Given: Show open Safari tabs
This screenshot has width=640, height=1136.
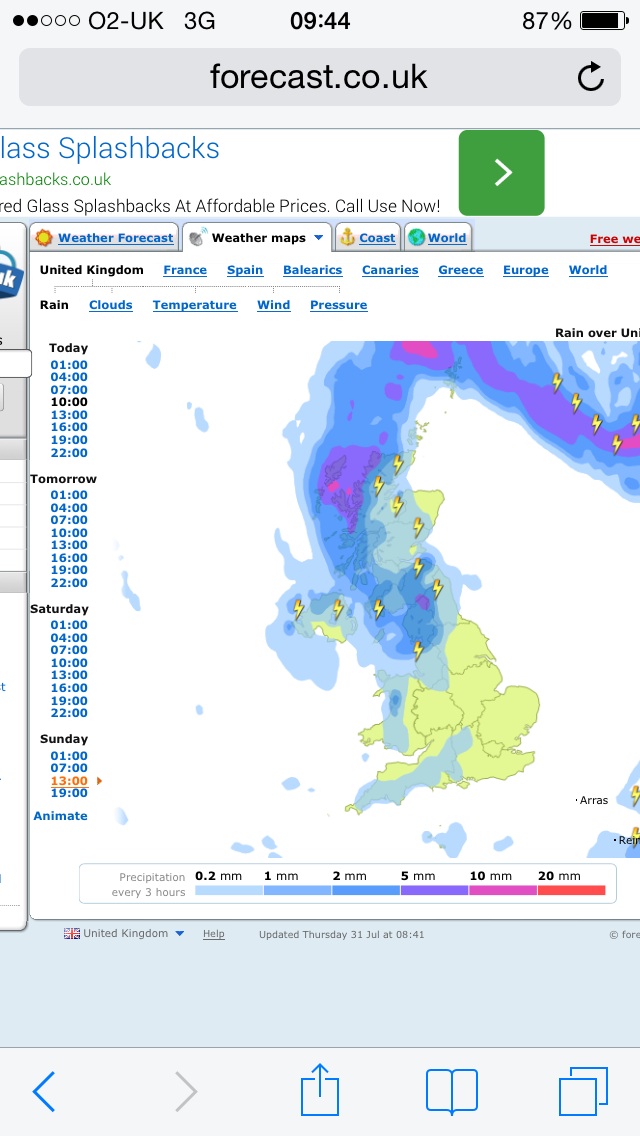Looking at the screenshot, I should point(583,1091).
